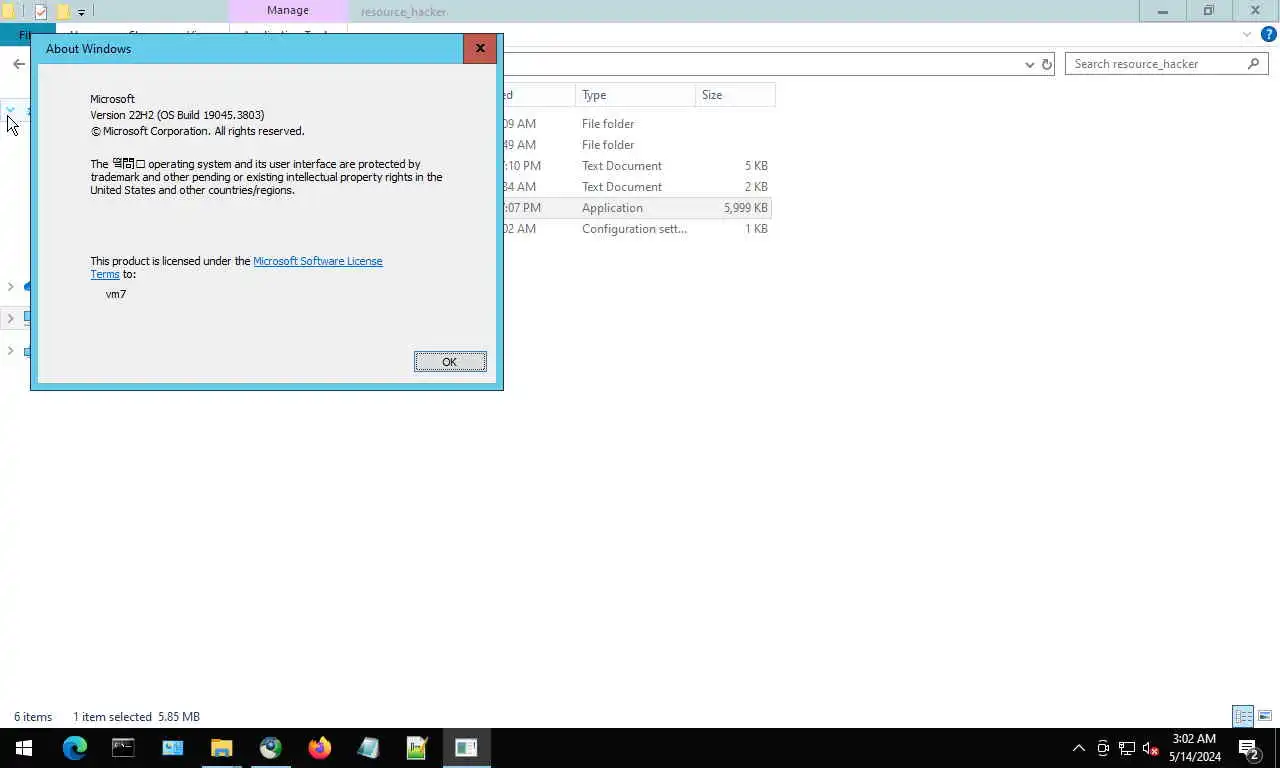This screenshot has height=768, width=1280.
Task: Show hidden system tray icons
Action: coord(1078,748)
